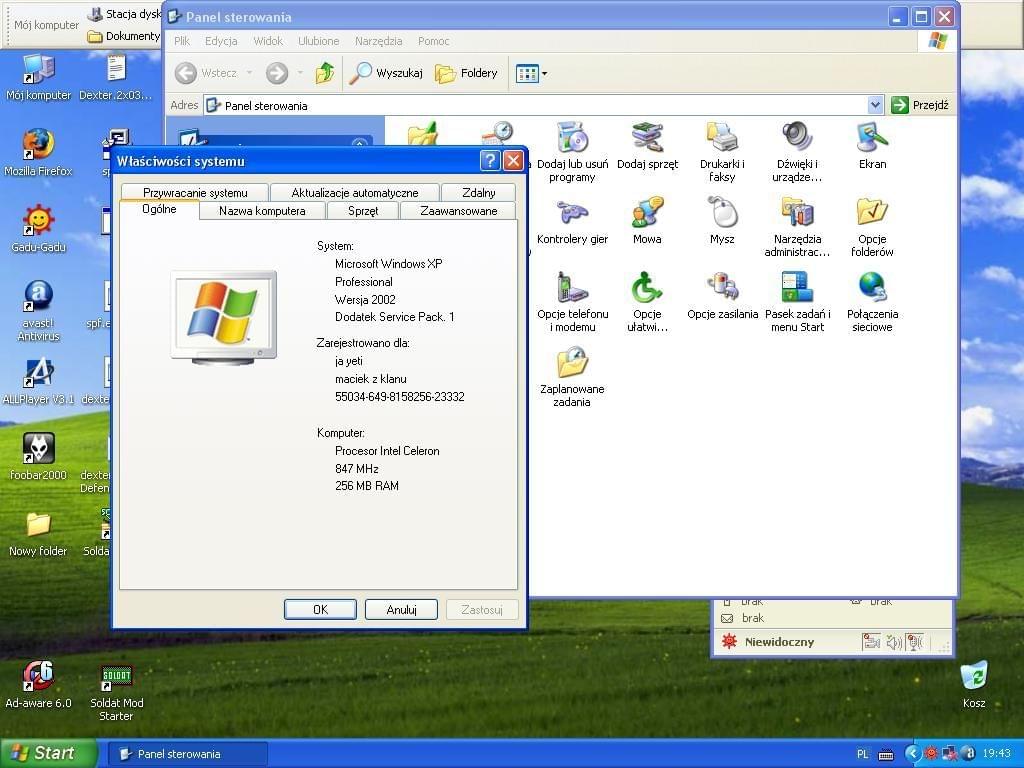1024x768 pixels.
Task: Expand the Niewidoczny status selector
Action: 778,642
